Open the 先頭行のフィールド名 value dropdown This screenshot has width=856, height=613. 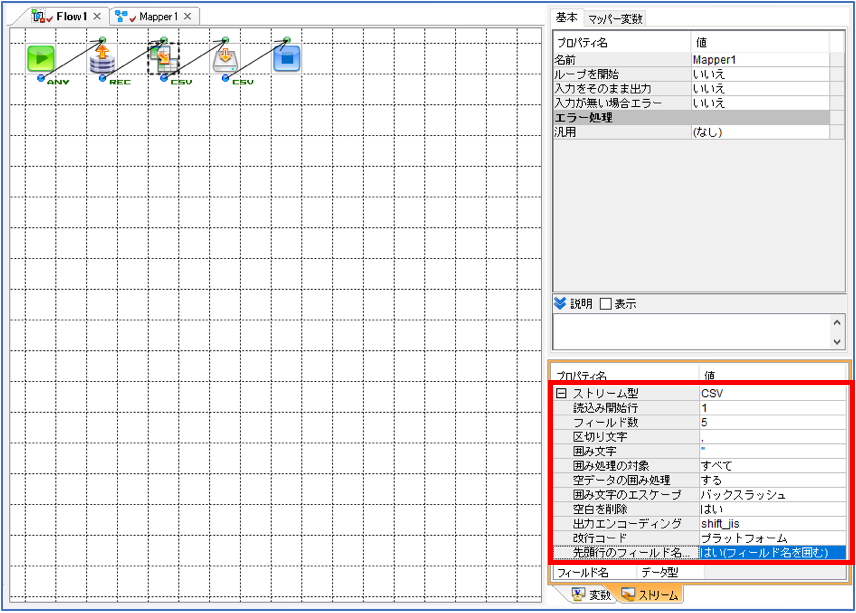click(x=772, y=552)
